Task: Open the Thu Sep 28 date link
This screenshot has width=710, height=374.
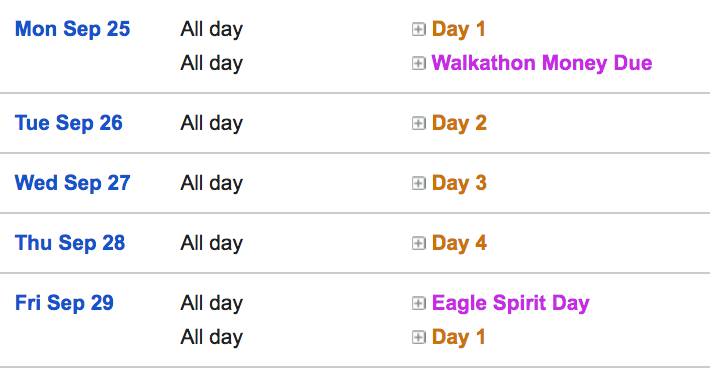Action: coord(70,243)
